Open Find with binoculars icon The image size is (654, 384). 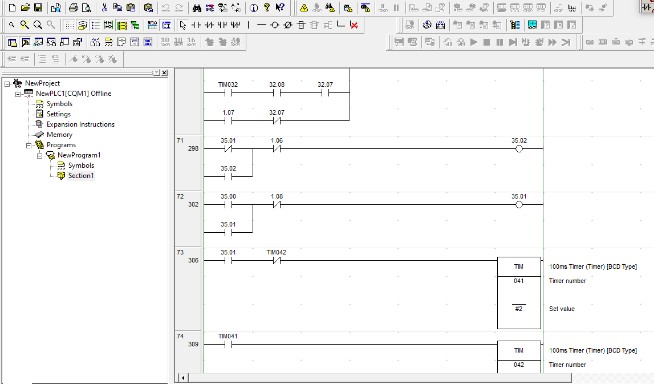197,8
